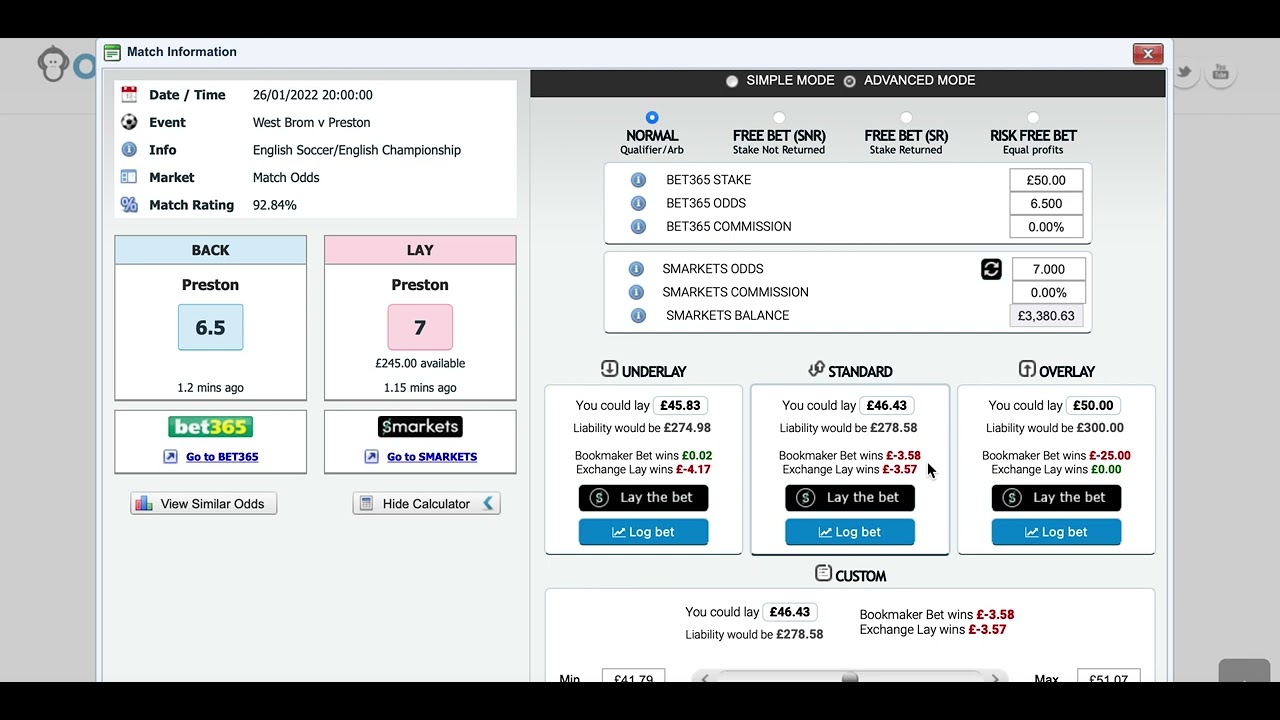Click the Custom lay amount £46.43

click(790, 612)
